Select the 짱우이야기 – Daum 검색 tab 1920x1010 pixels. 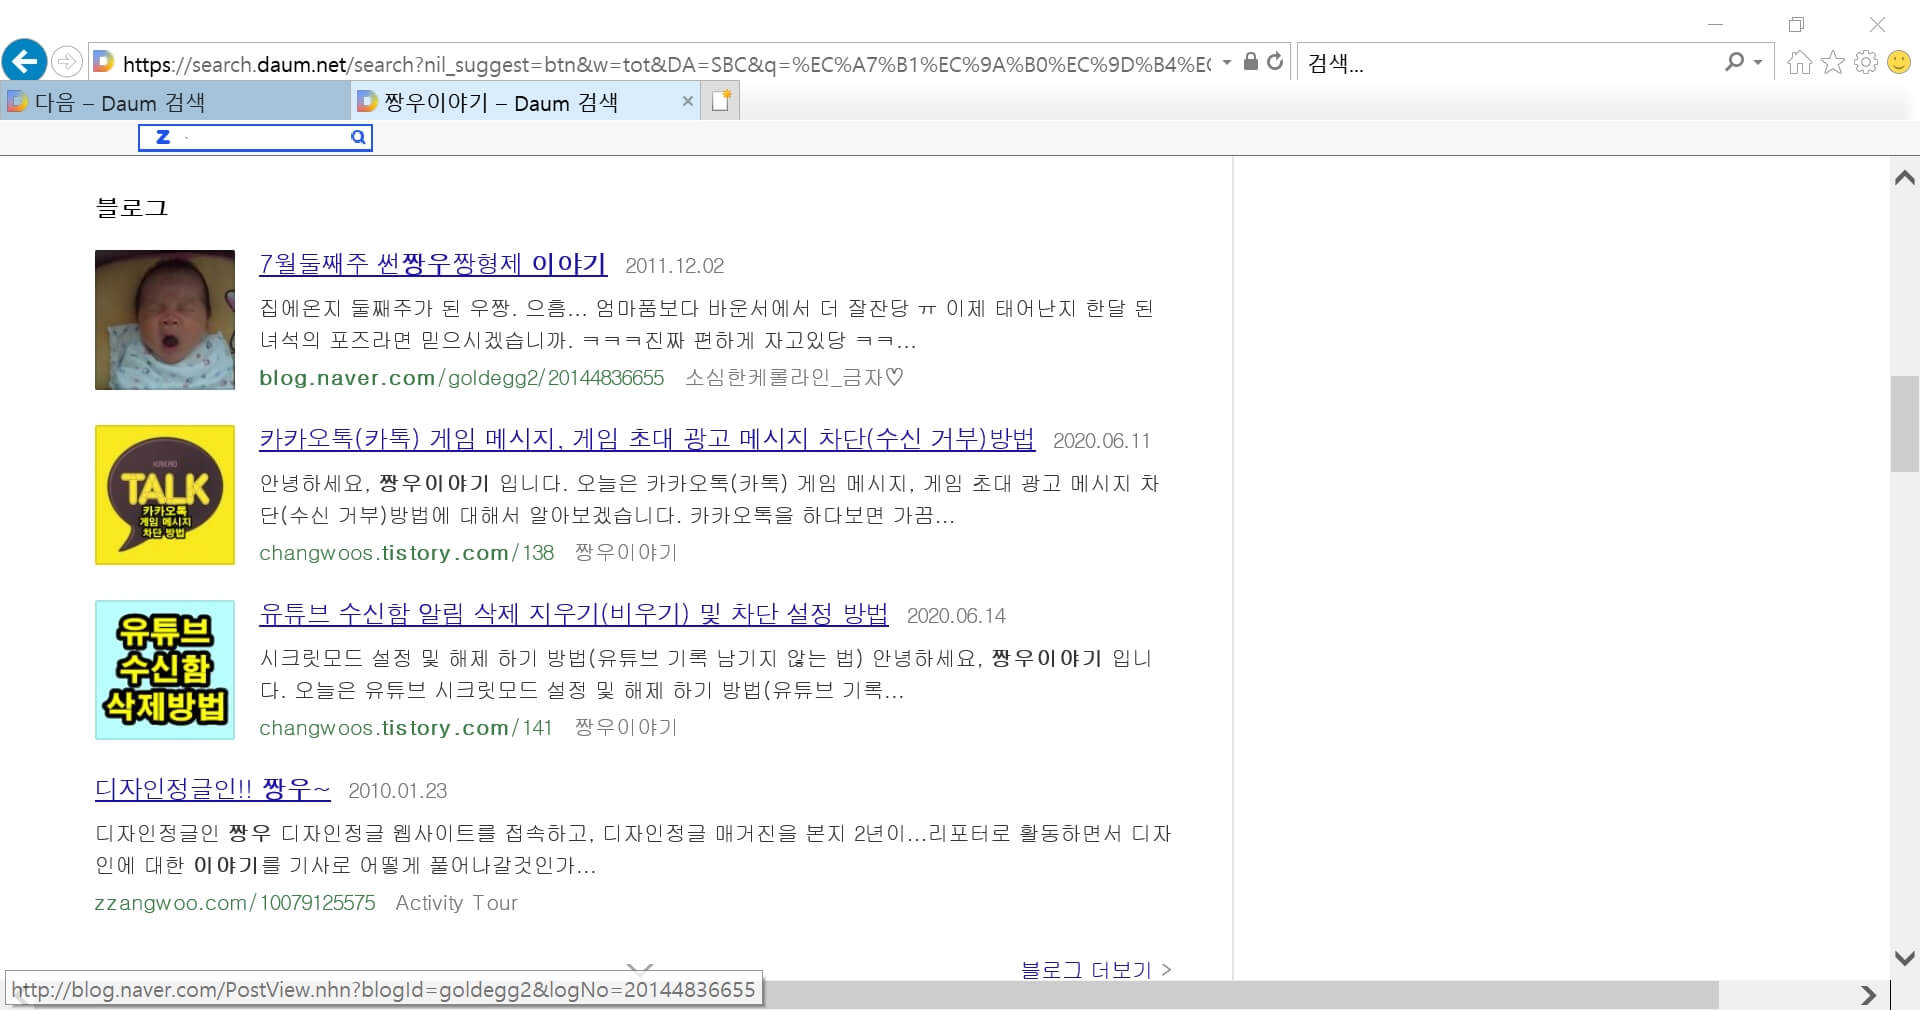(x=526, y=102)
